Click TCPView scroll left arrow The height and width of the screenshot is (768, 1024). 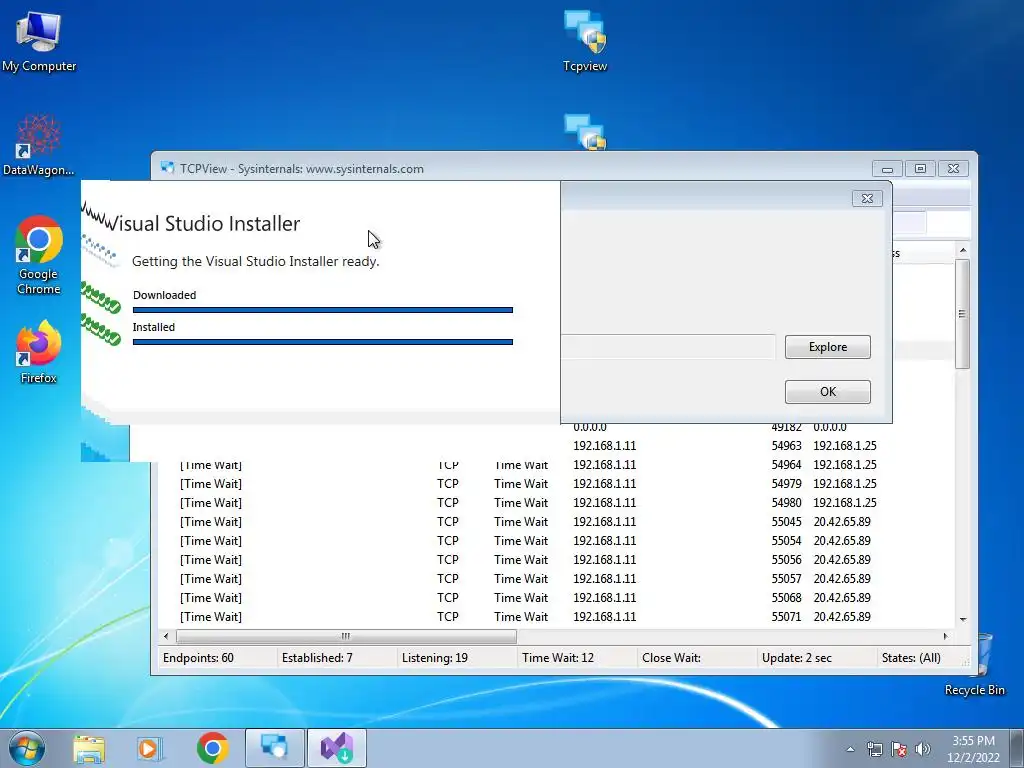166,636
